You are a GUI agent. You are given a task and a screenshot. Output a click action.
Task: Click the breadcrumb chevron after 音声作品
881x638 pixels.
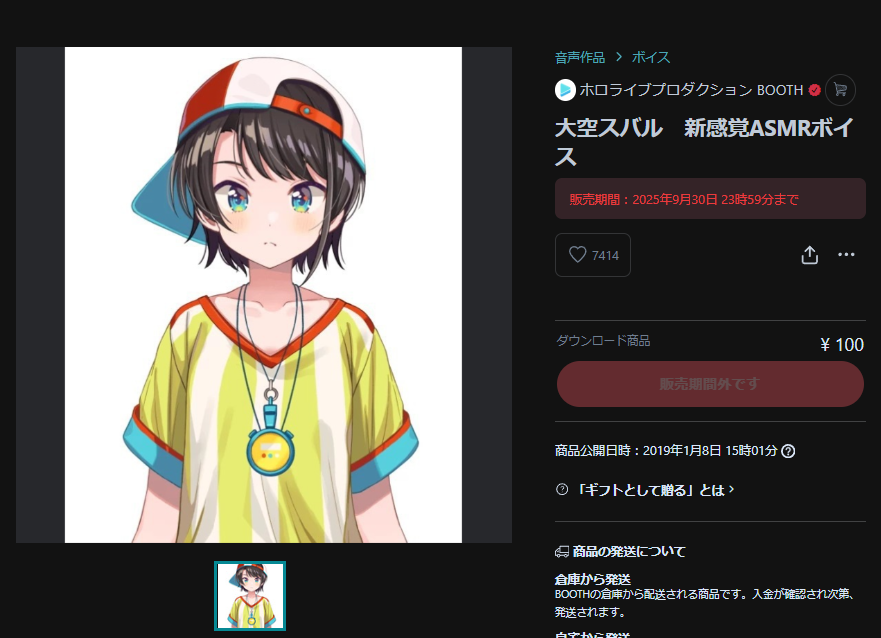point(619,57)
